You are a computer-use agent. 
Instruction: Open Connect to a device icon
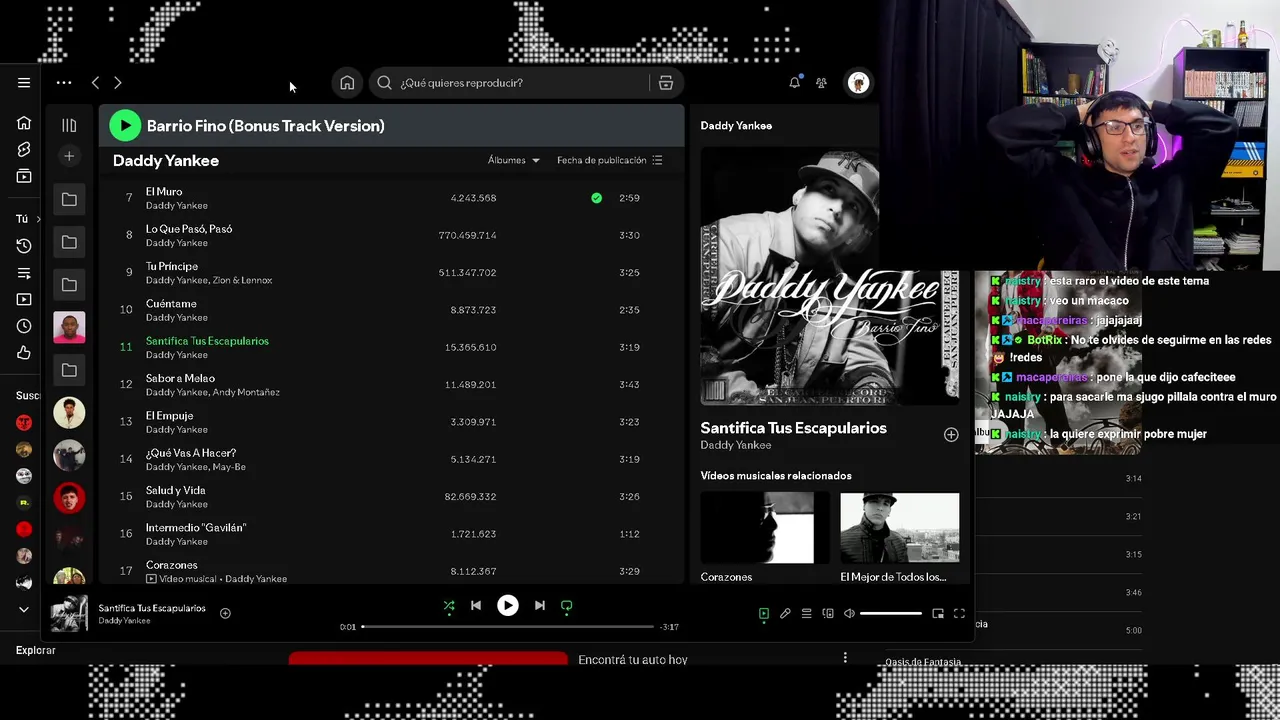pyautogui.click(x=828, y=613)
